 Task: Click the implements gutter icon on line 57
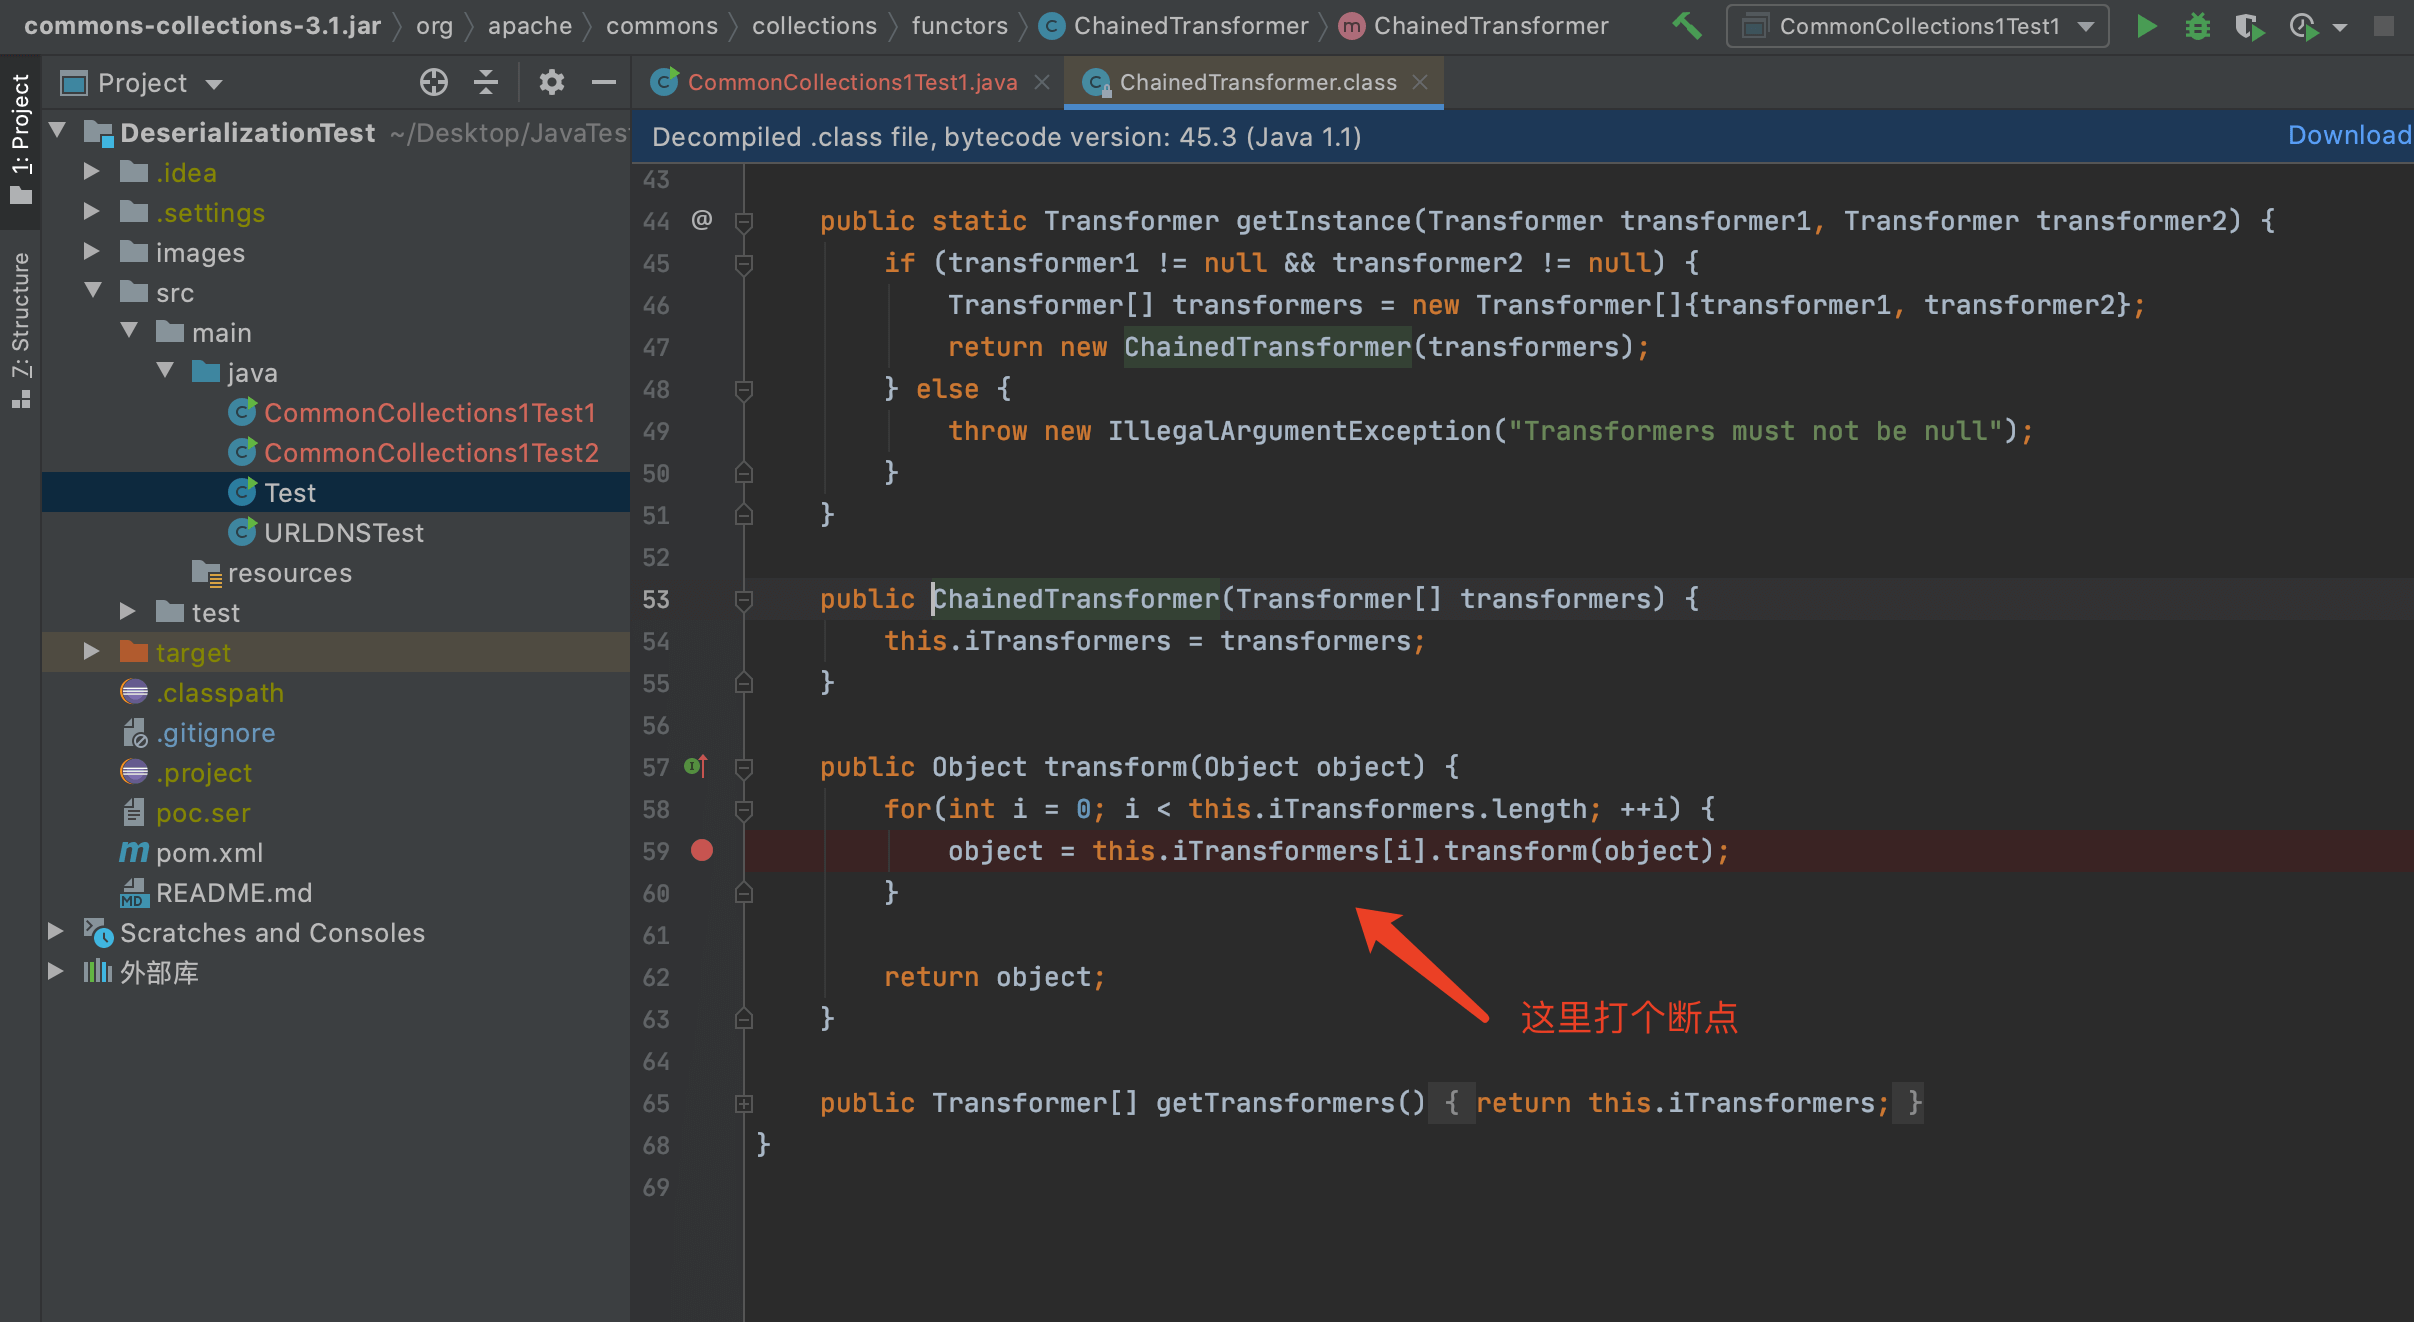[x=697, y=767]
